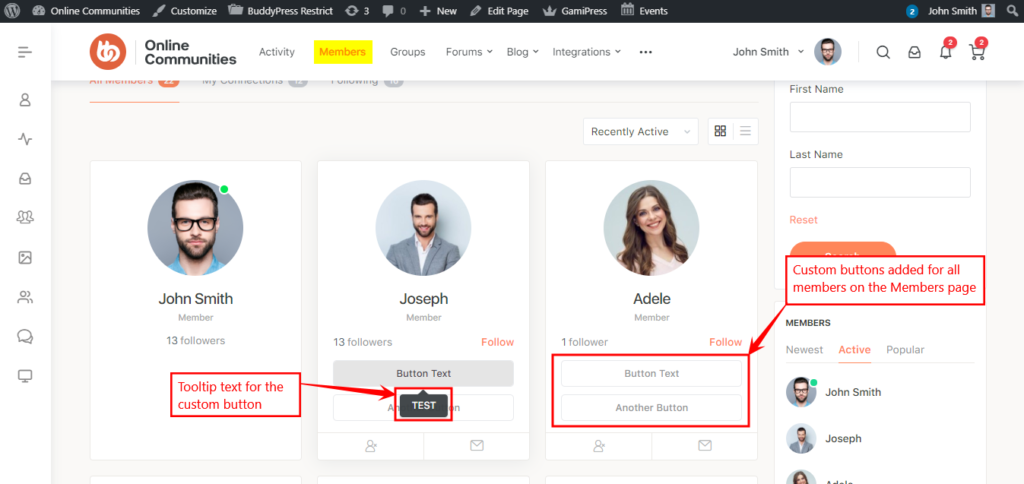This screenshot has height=484, width=1024.
Task: Expand the Integrations menu
Action: pos(586,52)
